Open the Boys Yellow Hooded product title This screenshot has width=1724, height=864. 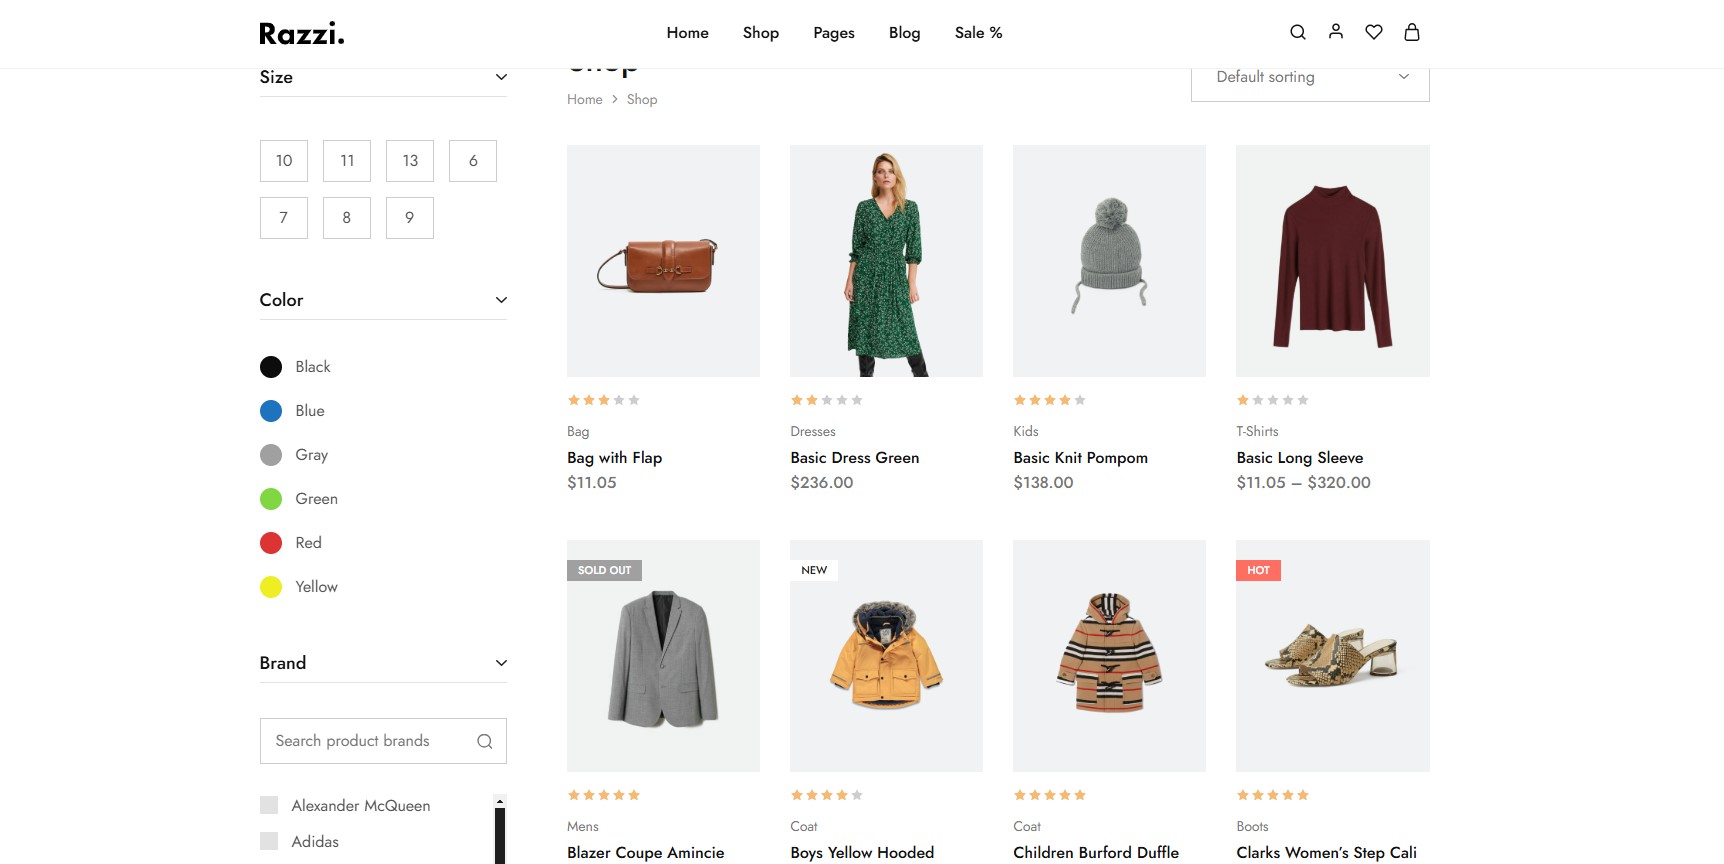point(862,852)
